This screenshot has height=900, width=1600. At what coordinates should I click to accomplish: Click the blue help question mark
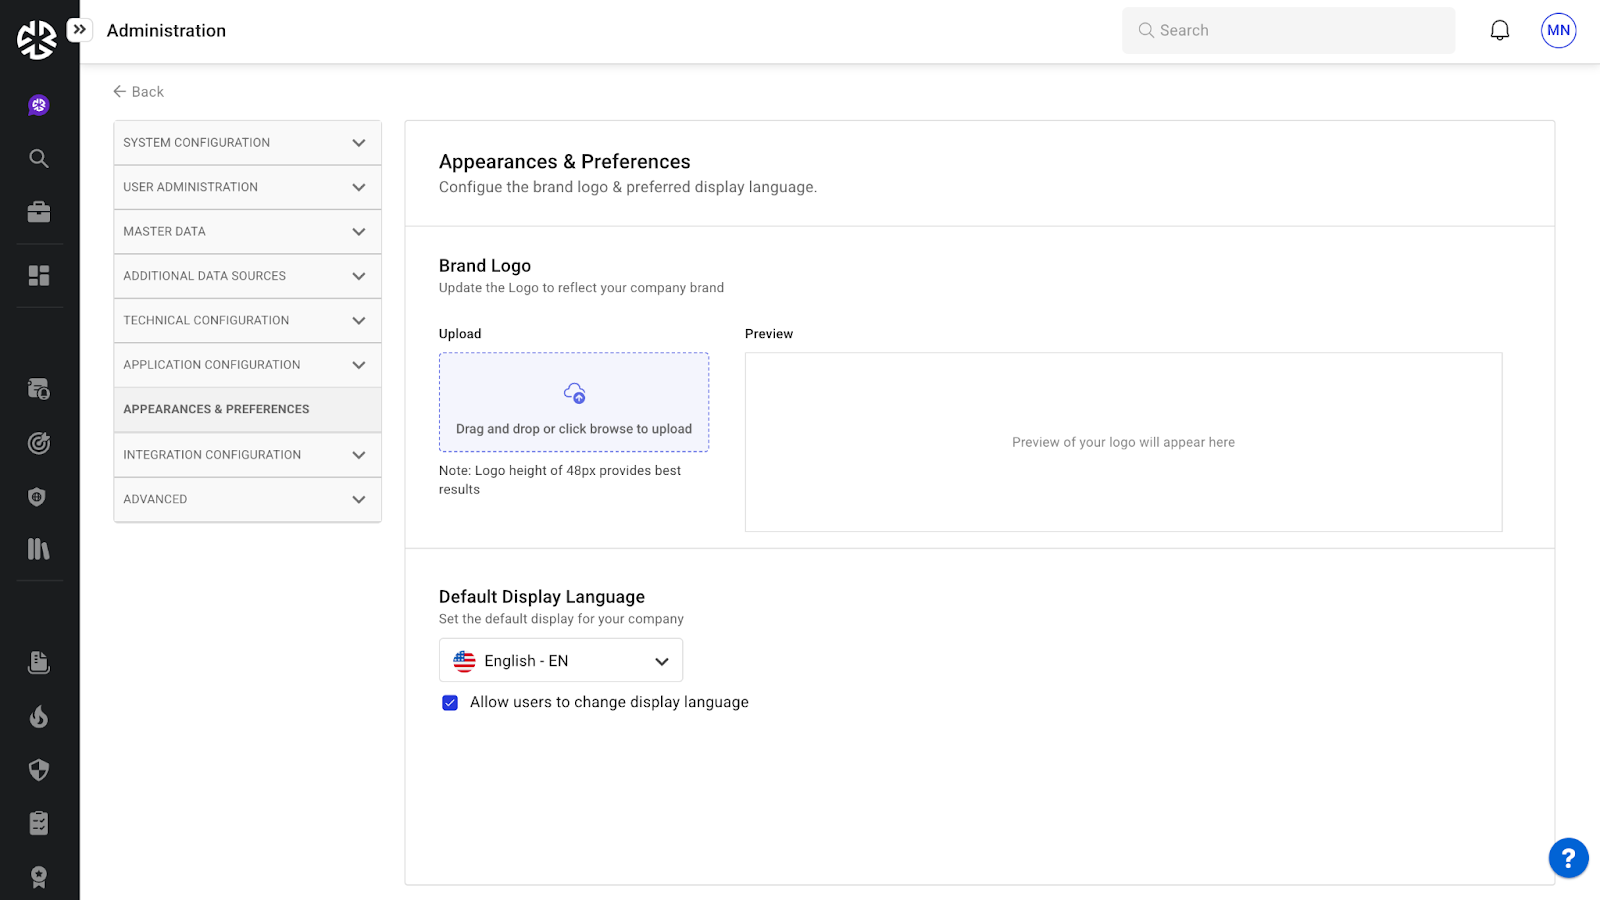(1568, 858)
